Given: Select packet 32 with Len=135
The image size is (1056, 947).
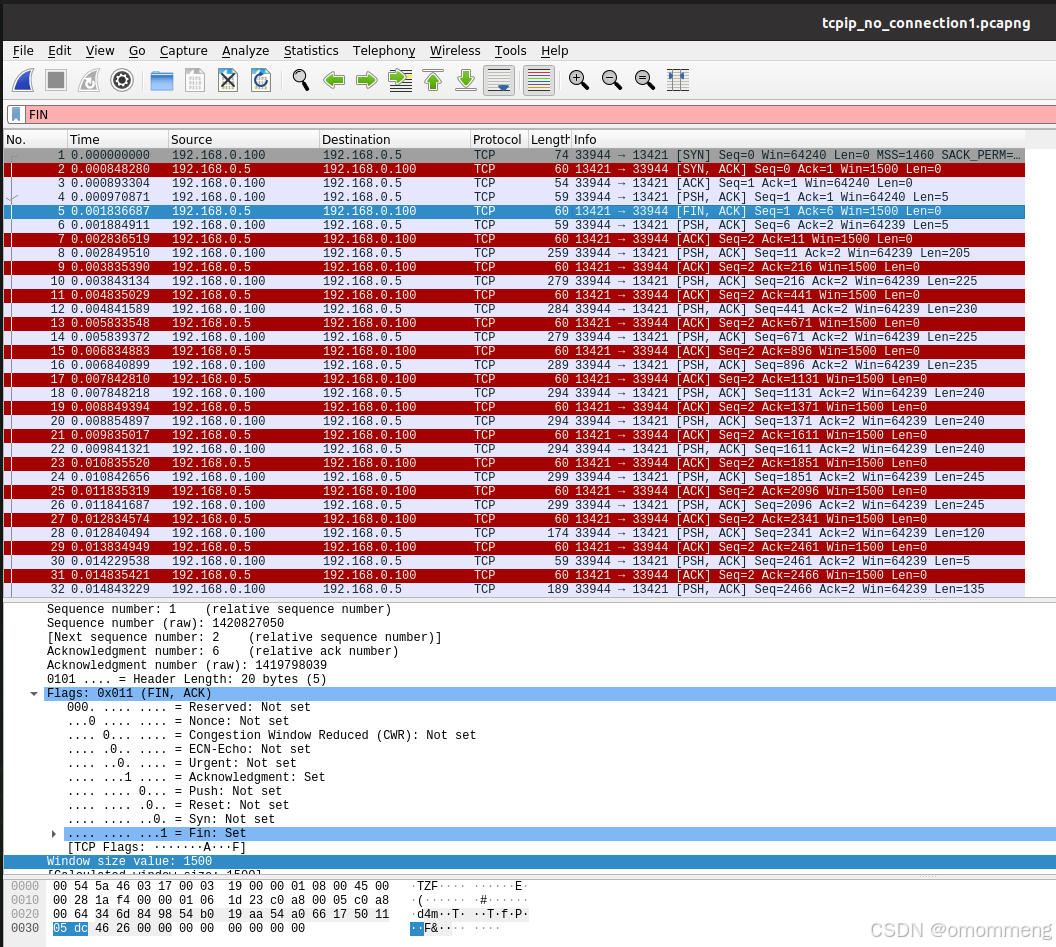Looking at the screenshot, I should pyautogui.click(x=515, y=589).
